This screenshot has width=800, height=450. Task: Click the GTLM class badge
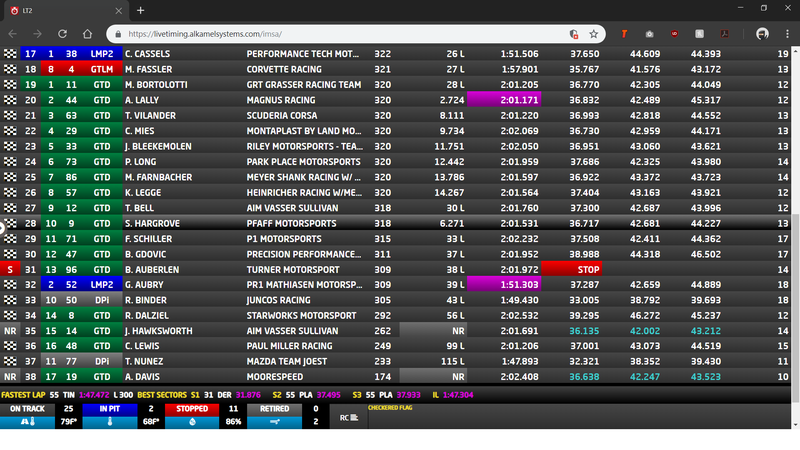click(x=102, y=69)
